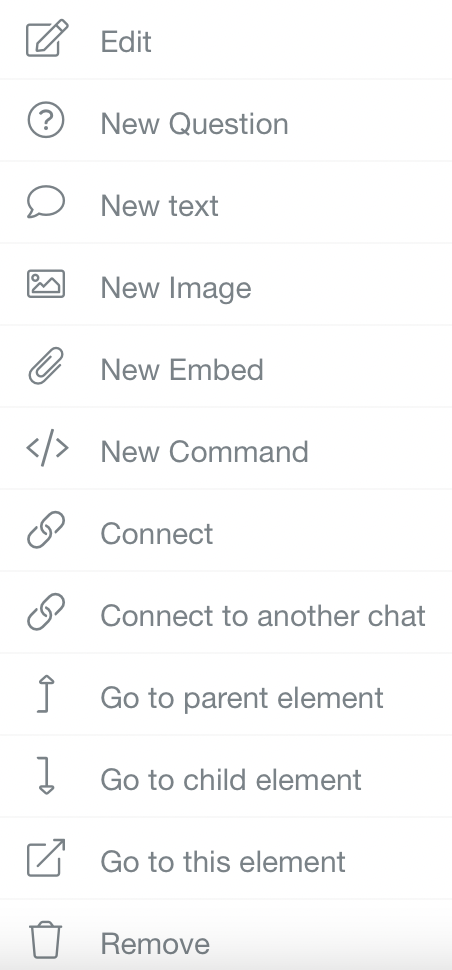Click the code brackets command icon

(x=46, y=448)
